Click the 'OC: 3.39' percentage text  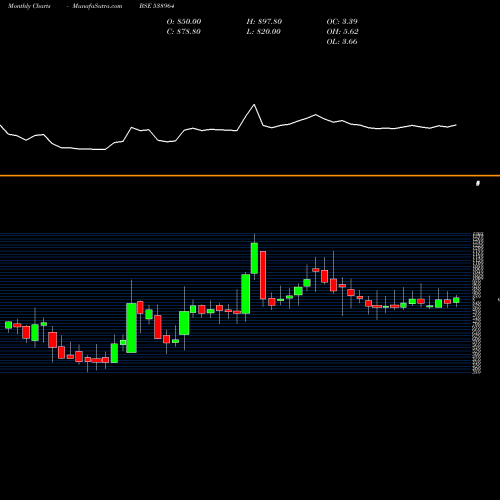click(342, 22)
